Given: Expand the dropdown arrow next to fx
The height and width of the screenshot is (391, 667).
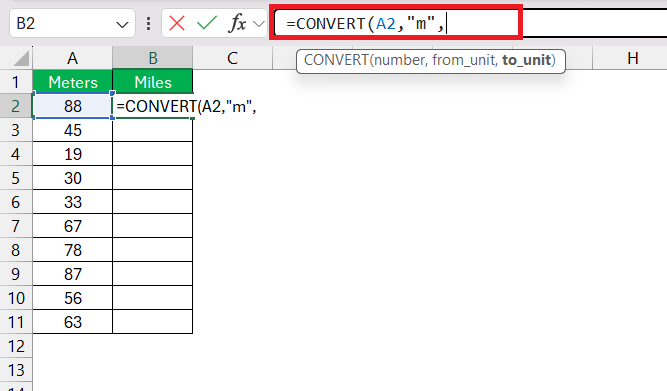Looking at the screenshot, I should tap(258, 24).
